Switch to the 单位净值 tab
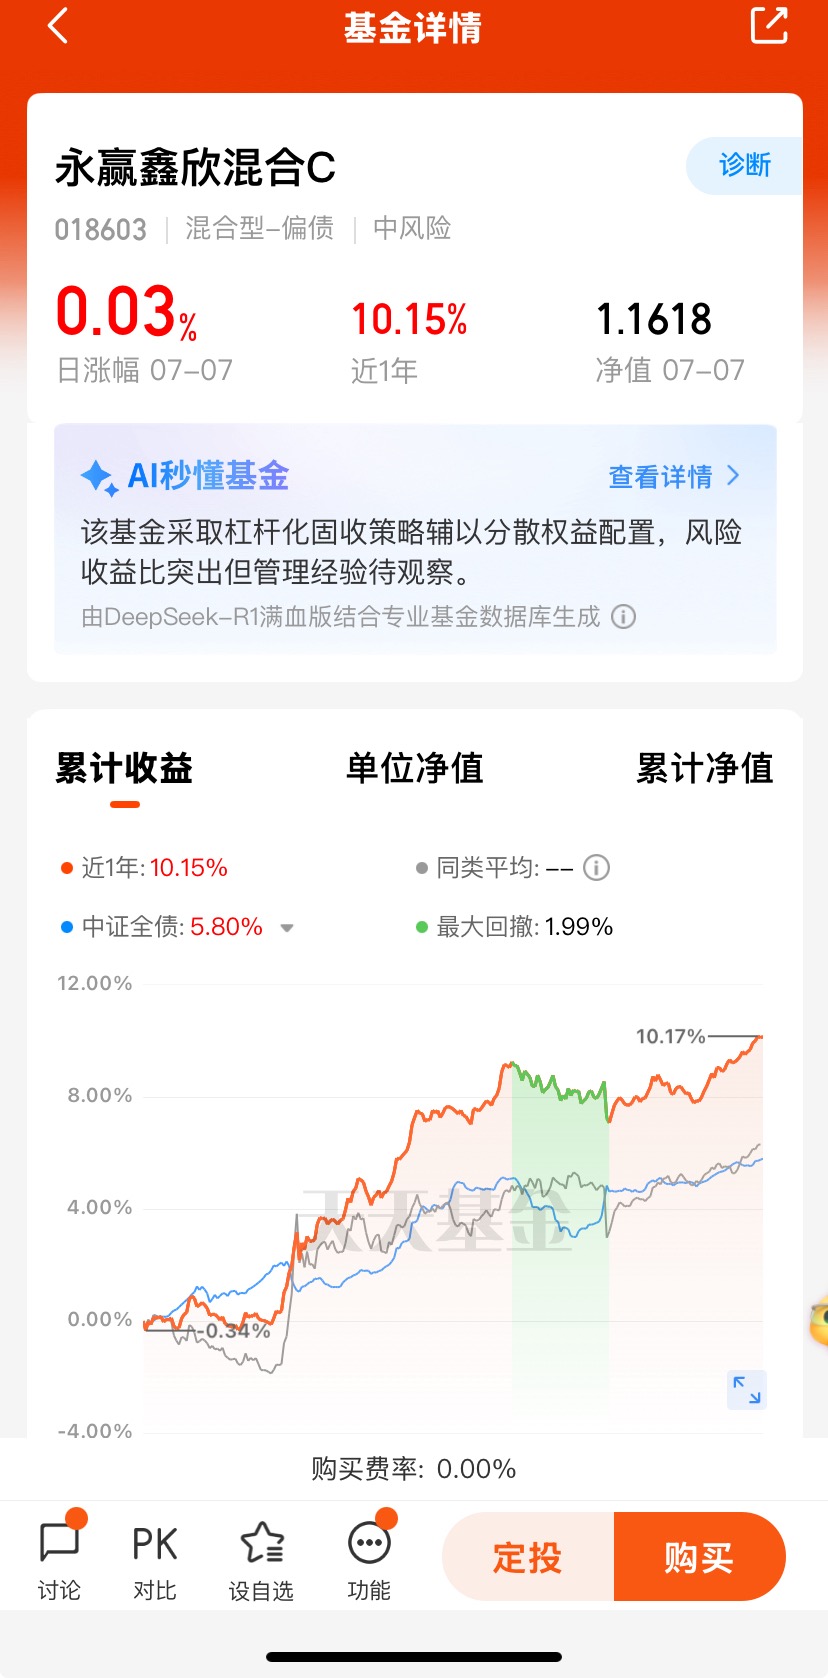 414,768
